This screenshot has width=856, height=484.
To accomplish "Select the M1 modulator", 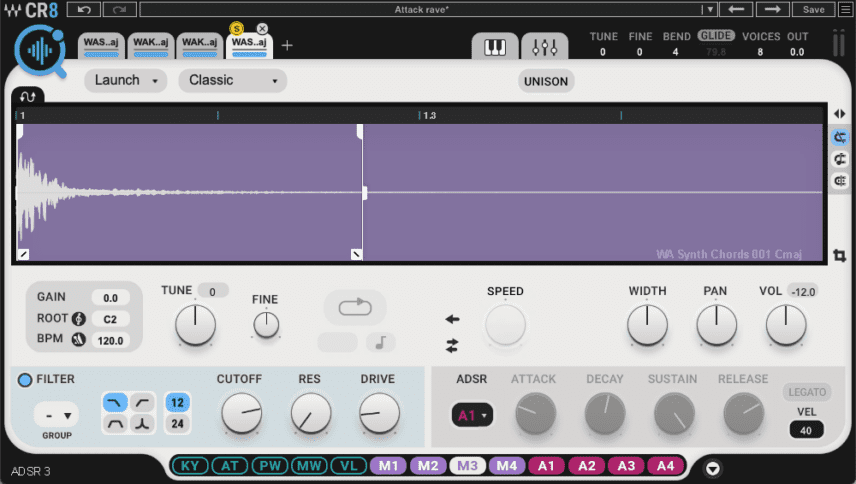I will click(389, 466).
